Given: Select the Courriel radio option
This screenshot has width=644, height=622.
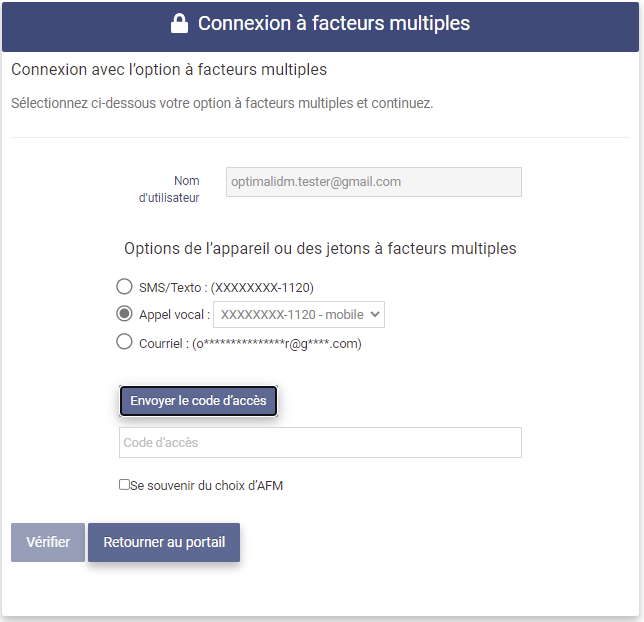Looking at the screenshot, I should [124, 341].
